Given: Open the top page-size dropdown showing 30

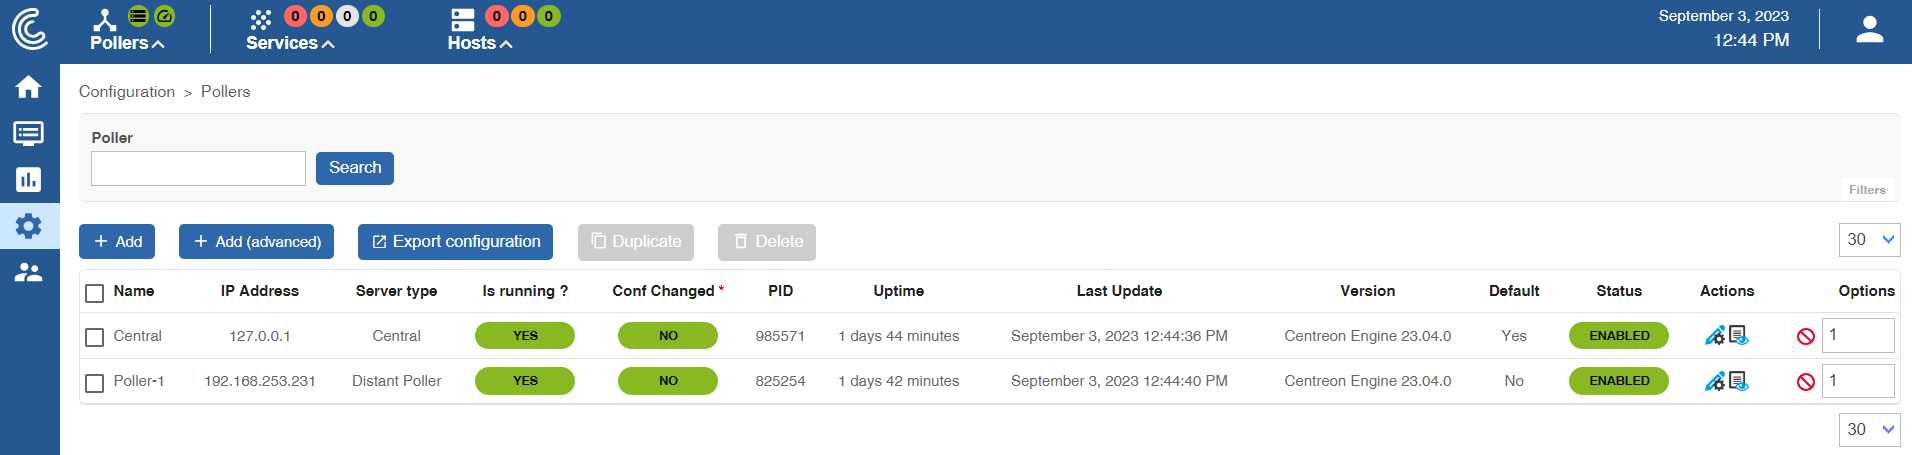Looking at the screenshot, I should click(x=1869, y=240).
